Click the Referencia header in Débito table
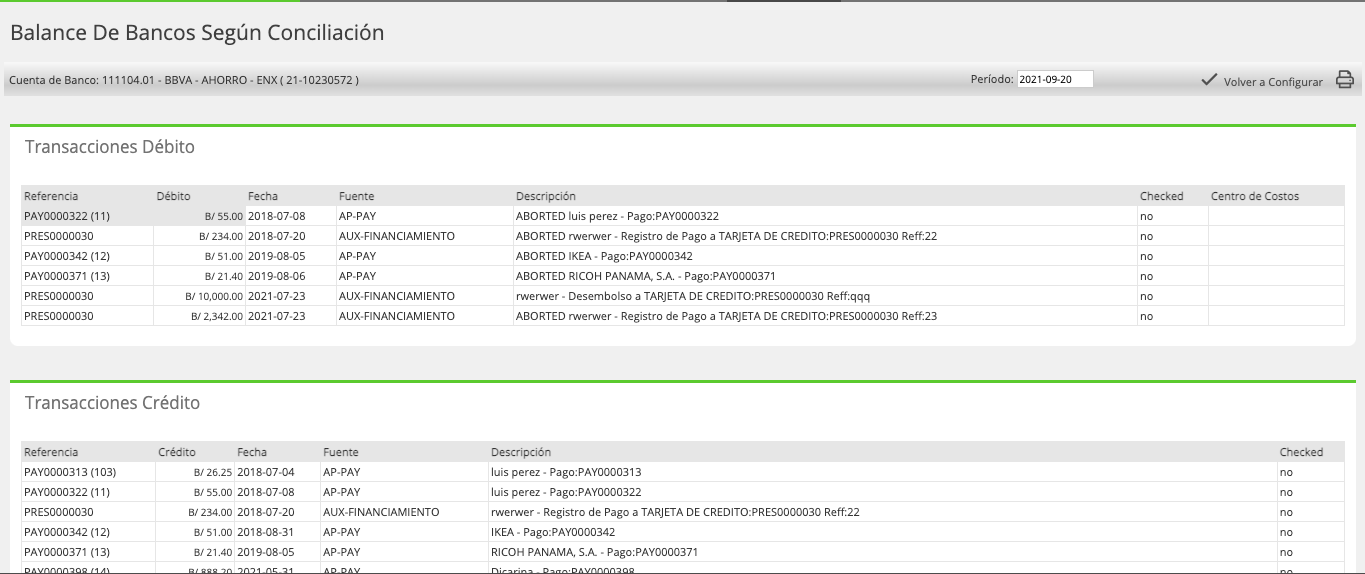The width and height of the screenshot is (1365, 574). pyautogui.click(x=51, y=196)
